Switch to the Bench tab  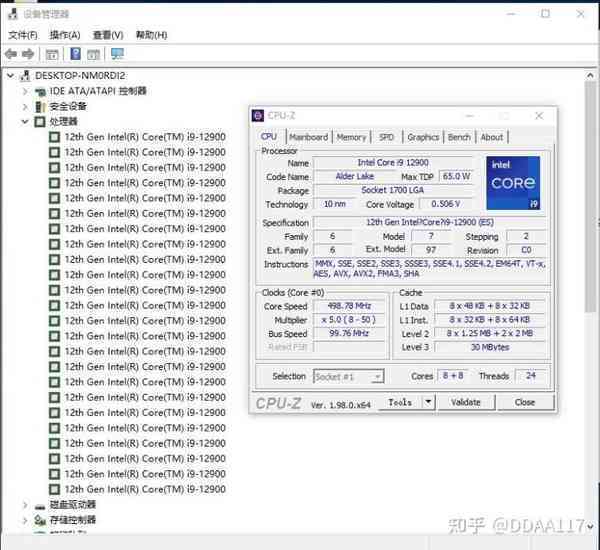point(459,137)
